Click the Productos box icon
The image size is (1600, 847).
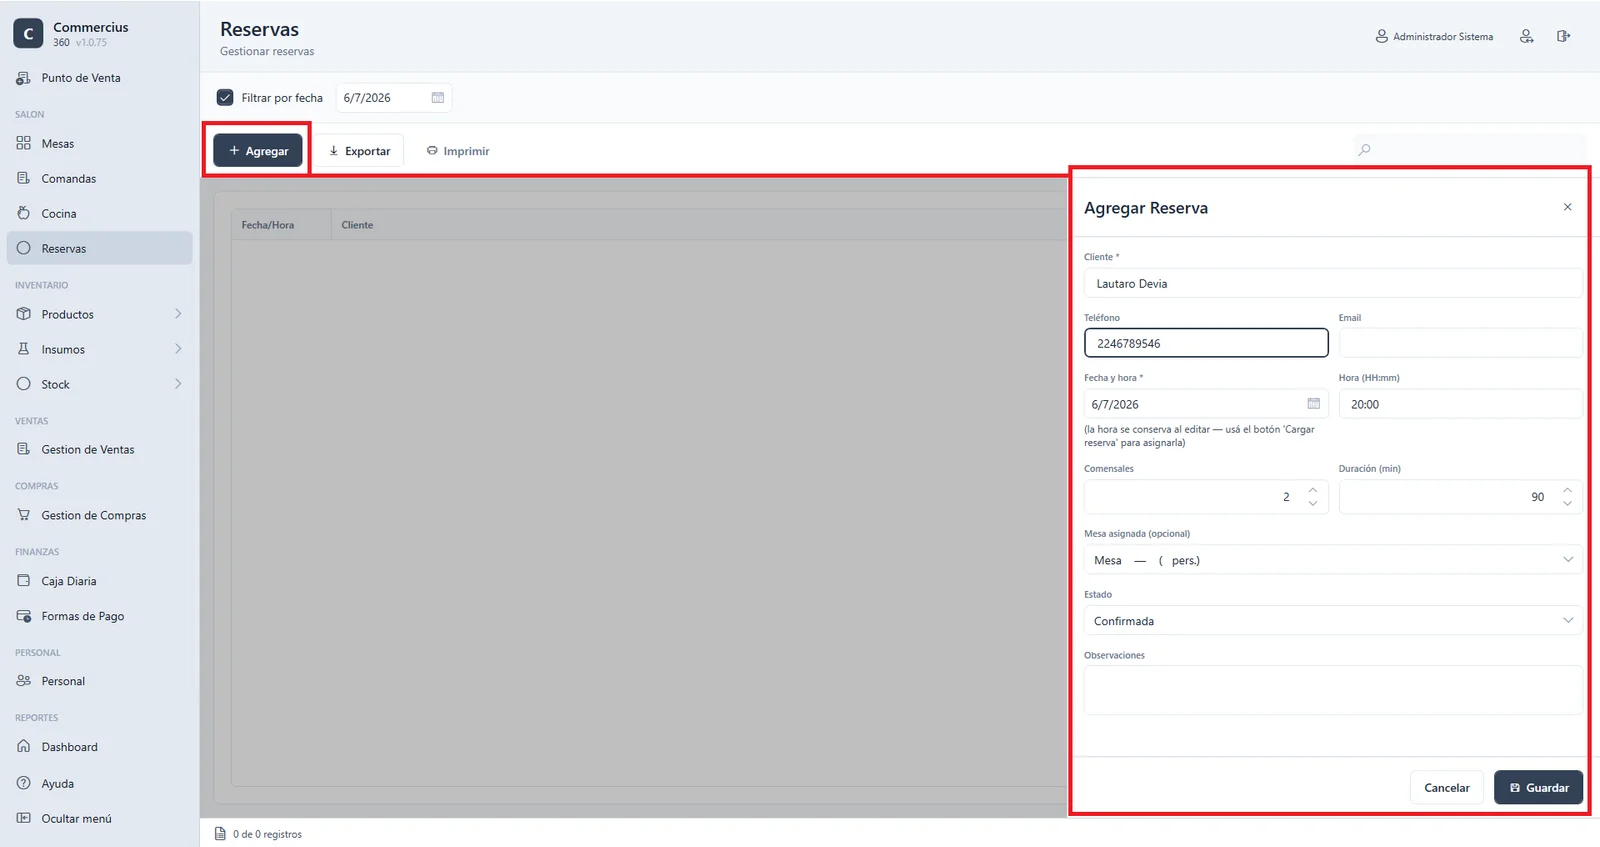[24, 314]
